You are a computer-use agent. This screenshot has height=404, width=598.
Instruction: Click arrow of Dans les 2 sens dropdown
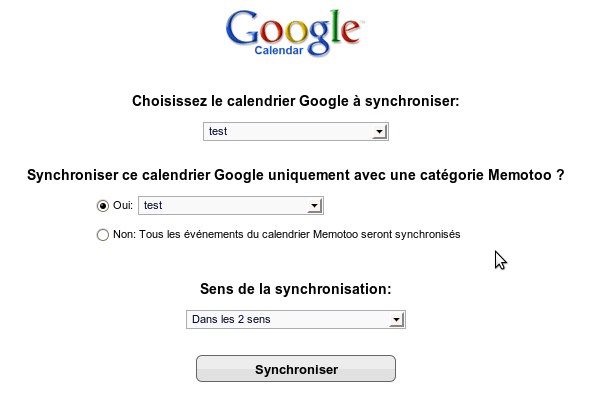(397, 320)
